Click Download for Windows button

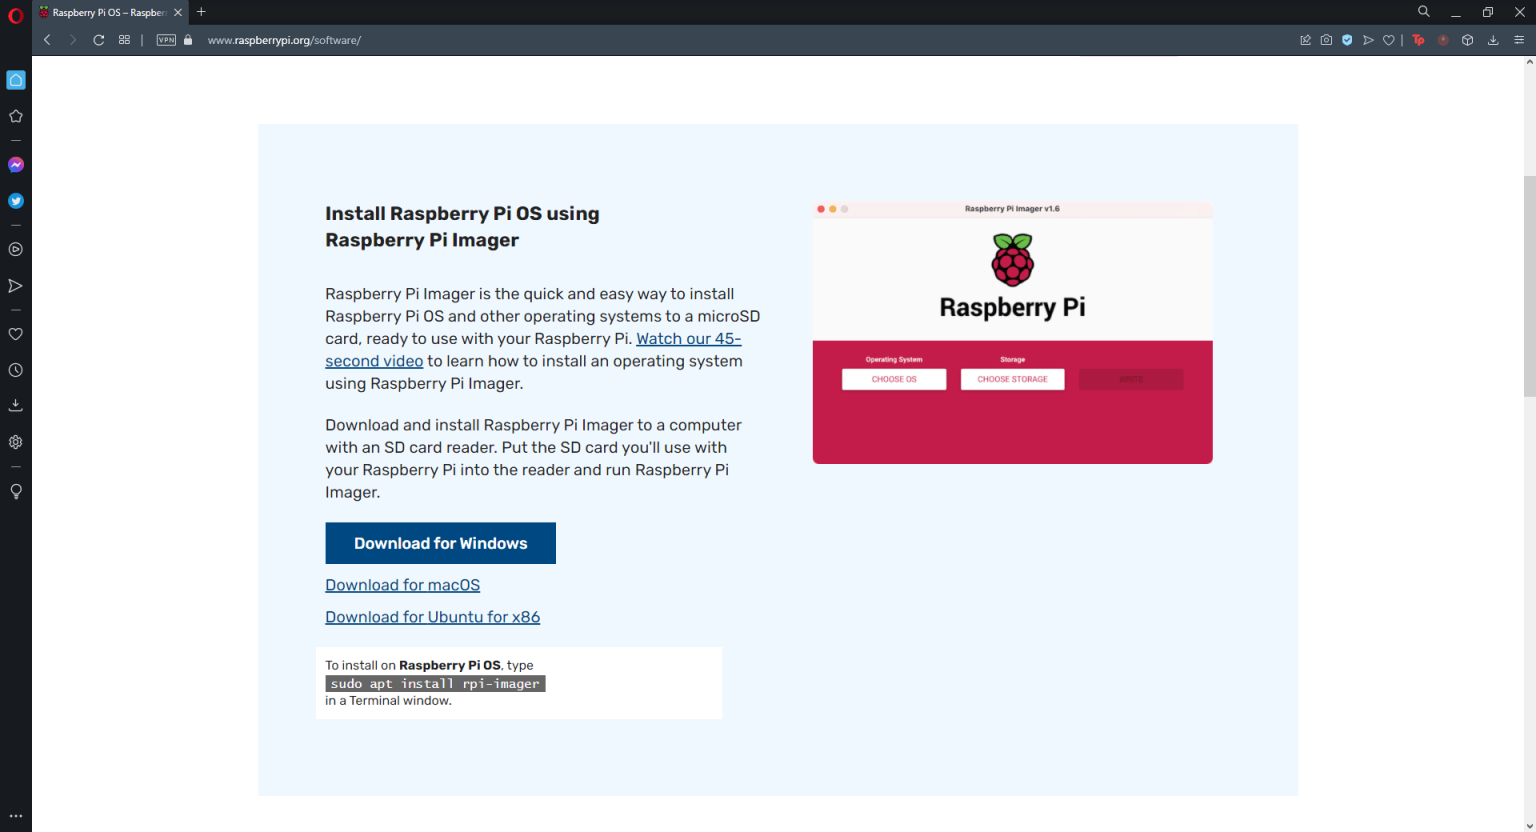[440, 543]
